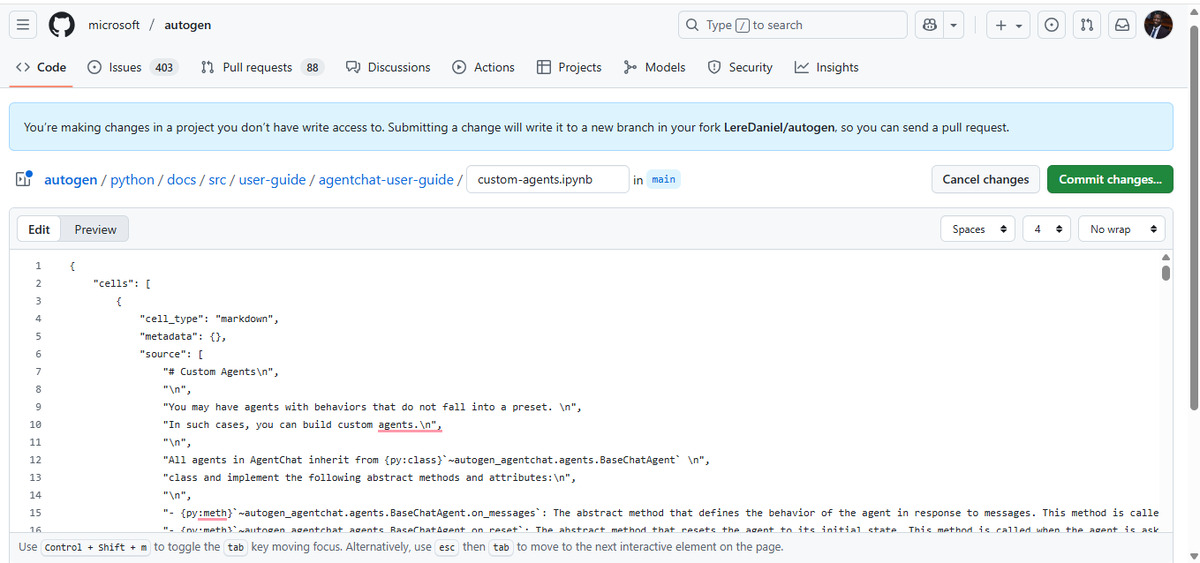Open the pull requests icon in header
1200x563 pixels.
coord(1086,25)
